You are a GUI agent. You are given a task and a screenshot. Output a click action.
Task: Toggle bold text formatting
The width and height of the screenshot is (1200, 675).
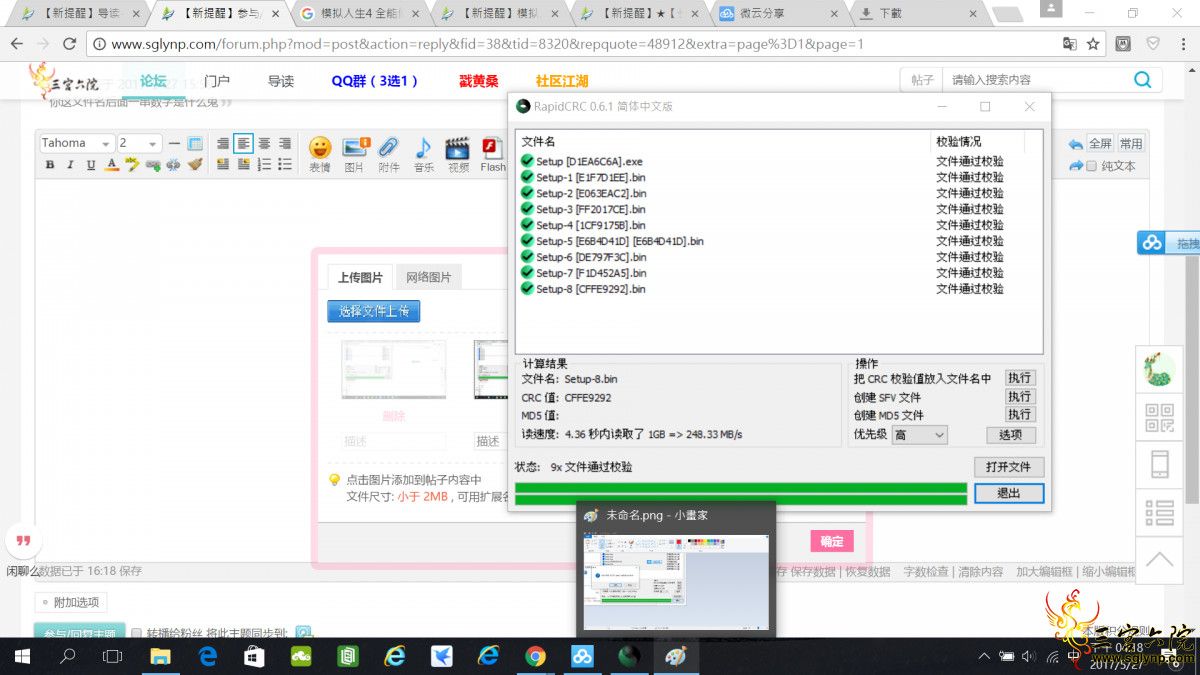tap(50, 165)
